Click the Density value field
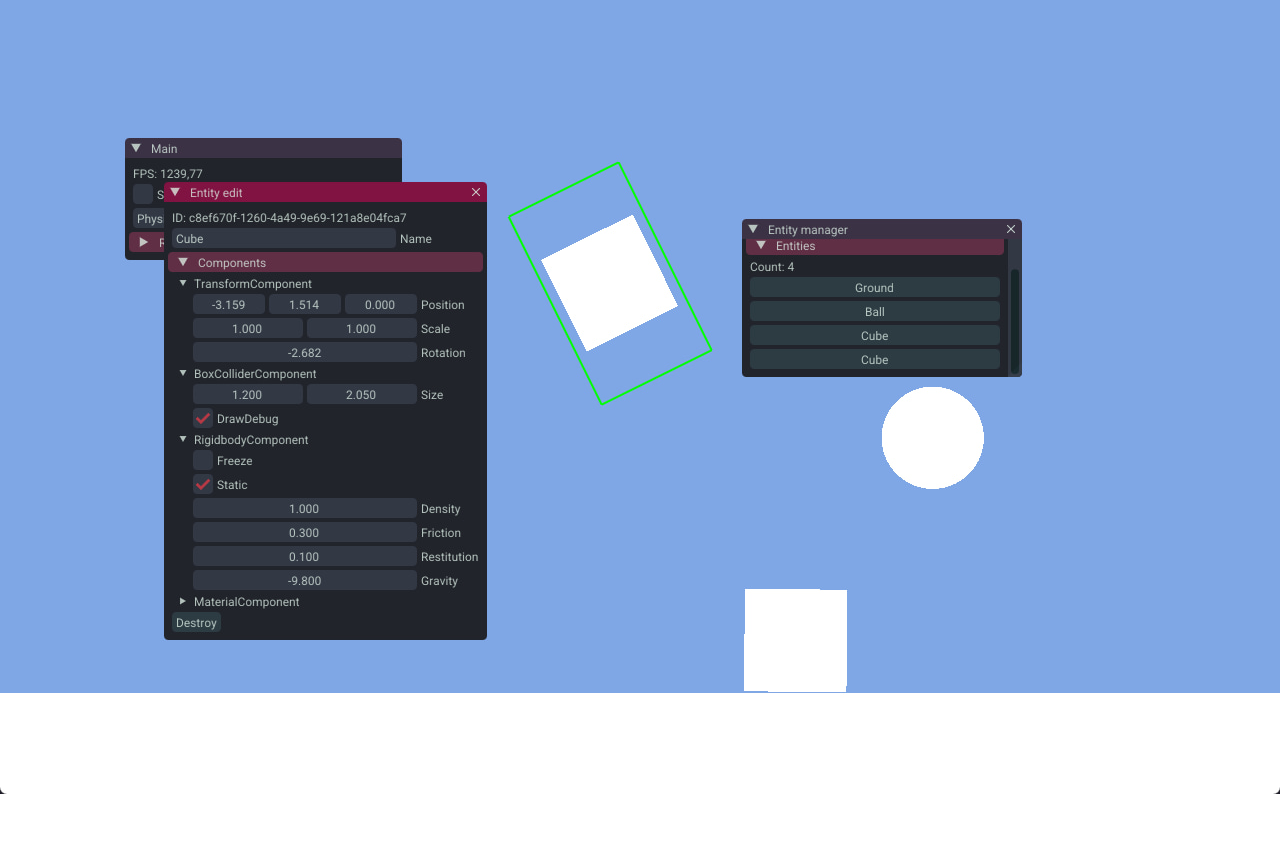1280x850 pixels. coord(305,508)
